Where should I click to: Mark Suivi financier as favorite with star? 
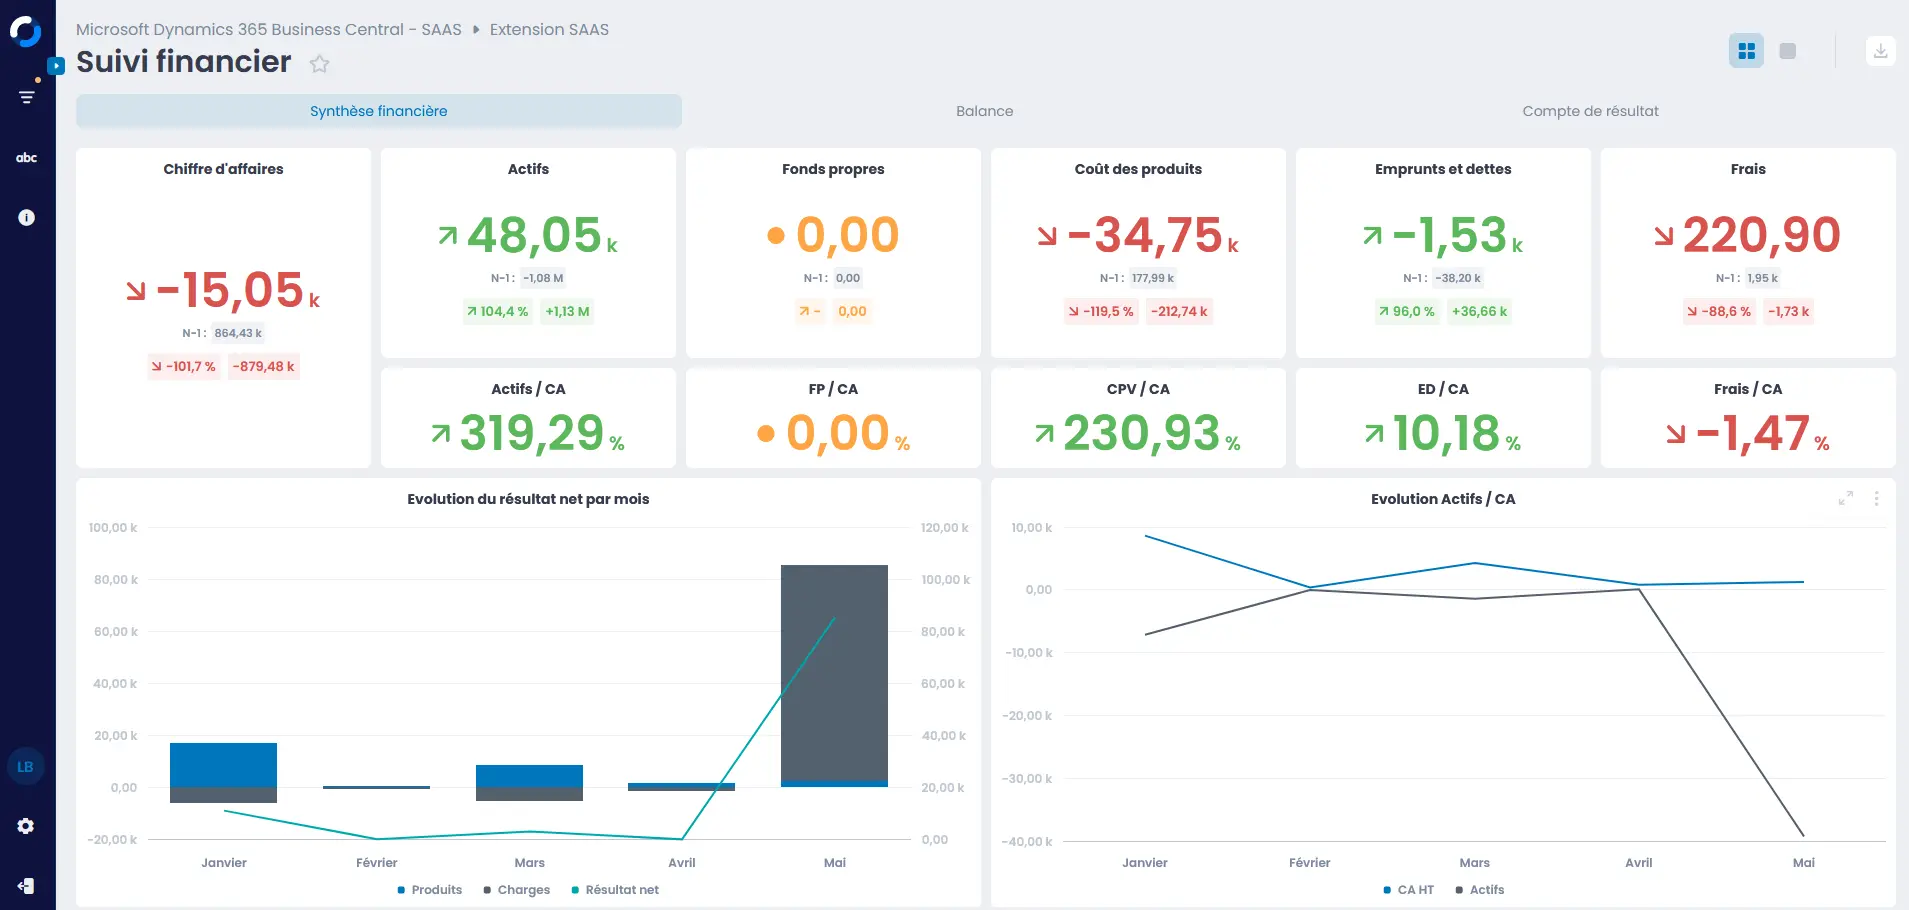pyautogui.click(x=319, y=64)
